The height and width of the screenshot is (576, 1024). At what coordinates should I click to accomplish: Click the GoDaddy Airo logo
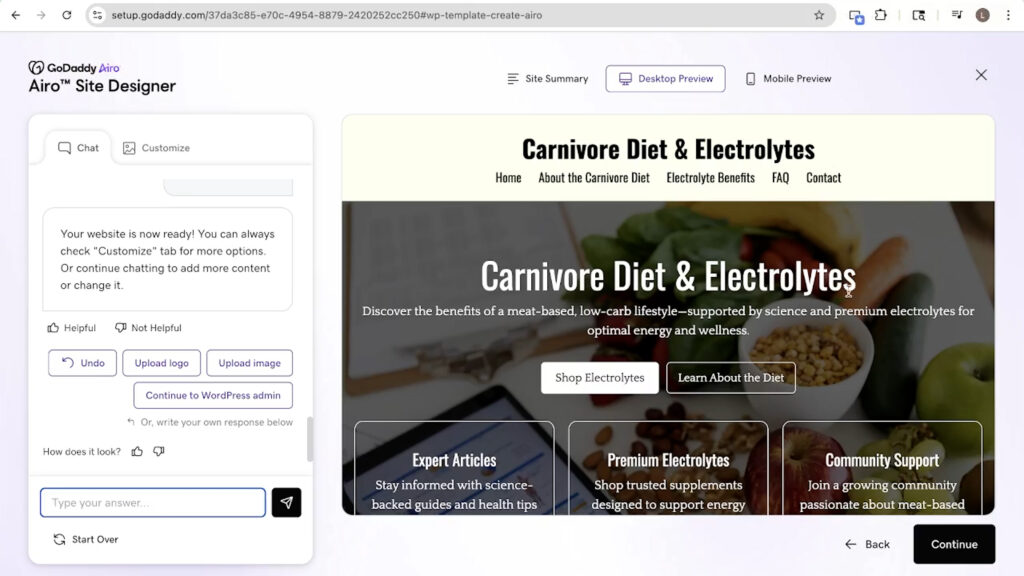click(x=74, y=68)
